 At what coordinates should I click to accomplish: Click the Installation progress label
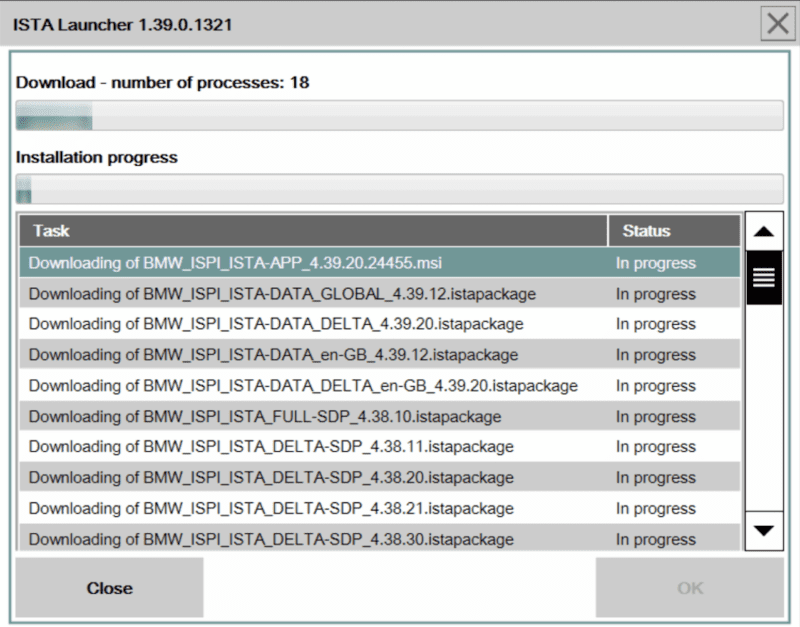[x=96, y=157]
